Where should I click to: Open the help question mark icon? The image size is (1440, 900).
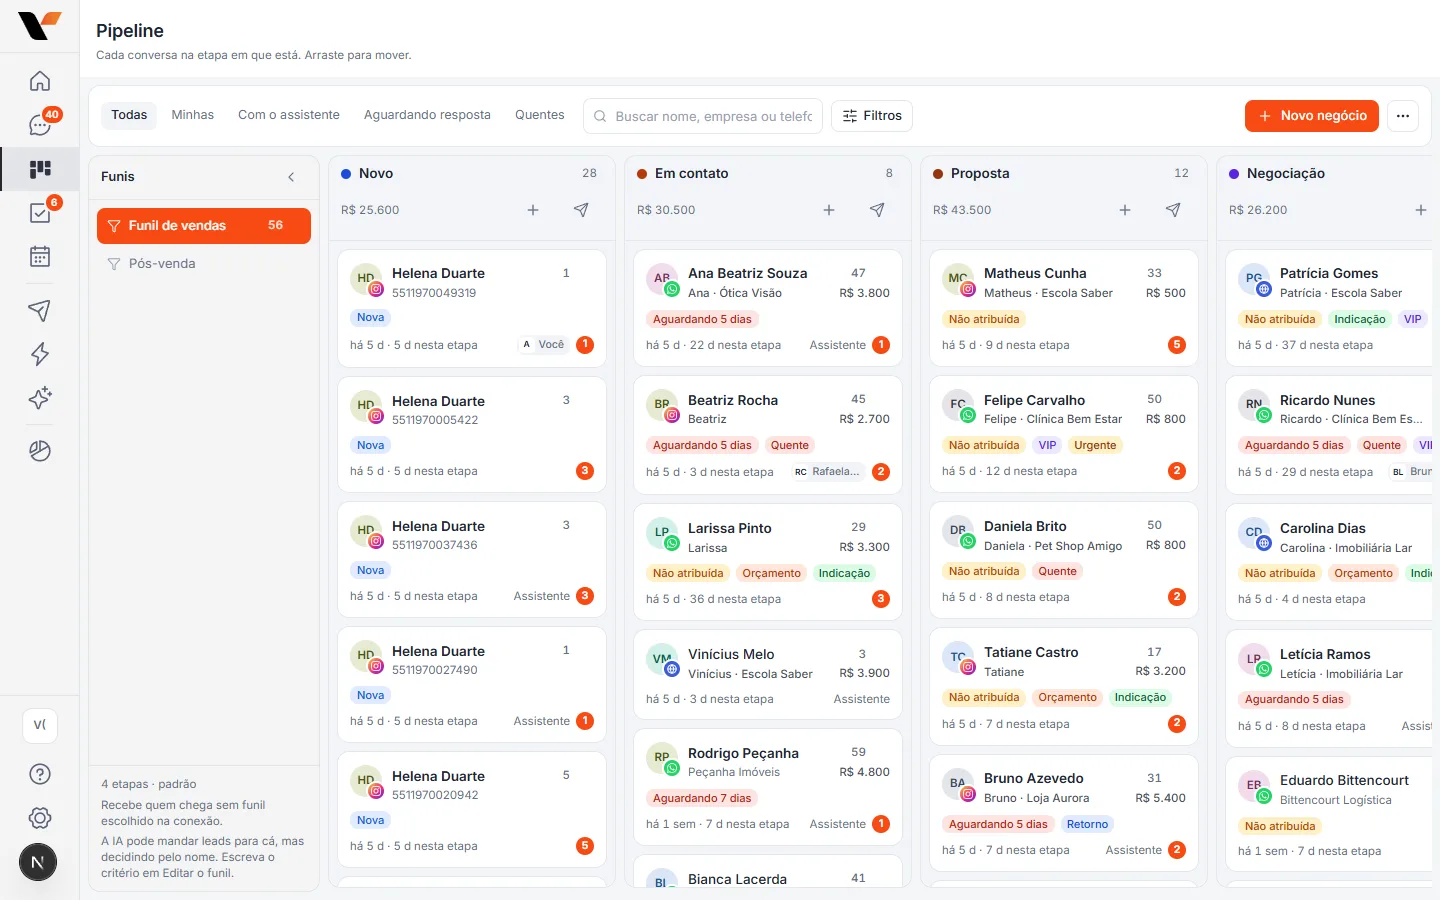coord(40,774)
